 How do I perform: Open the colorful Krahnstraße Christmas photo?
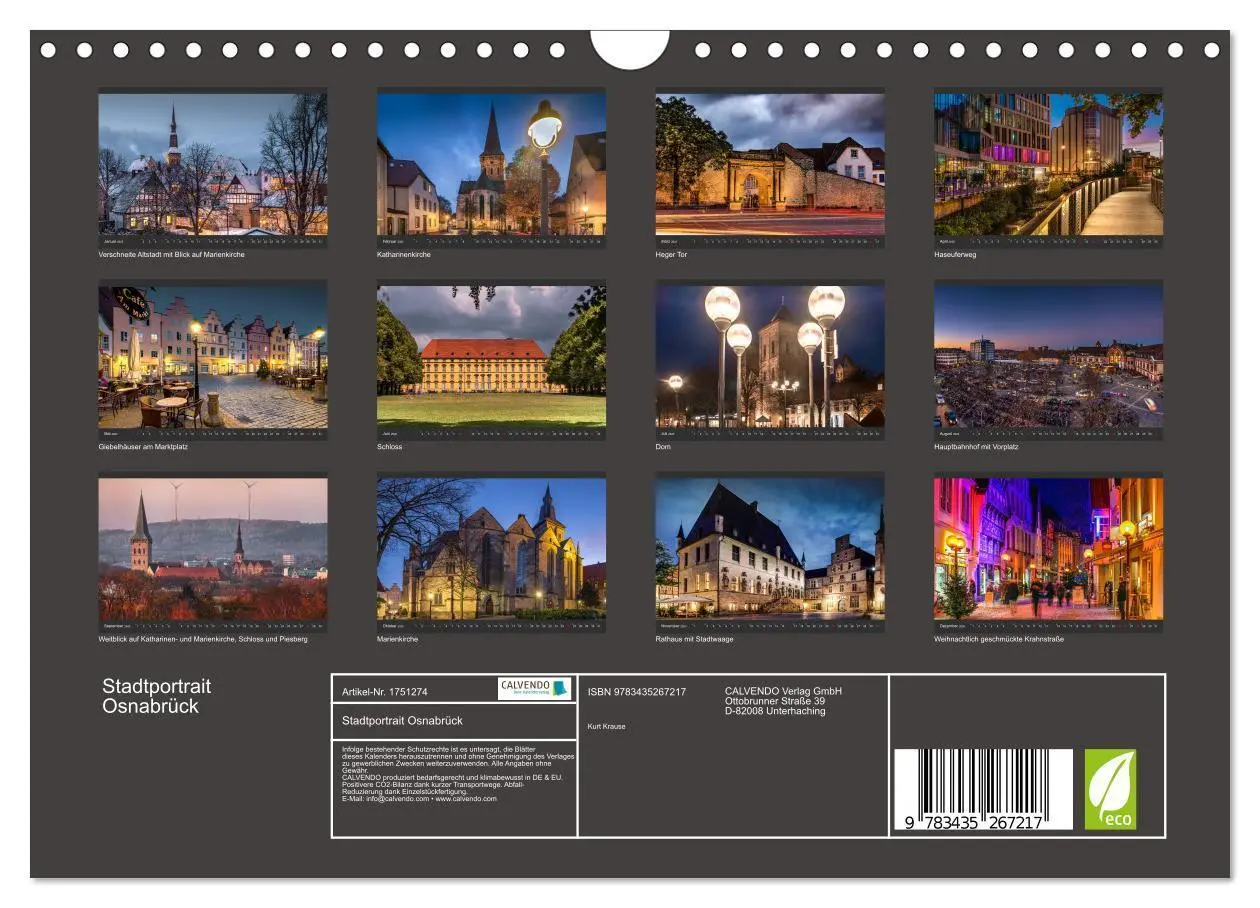coord(1049,549)
